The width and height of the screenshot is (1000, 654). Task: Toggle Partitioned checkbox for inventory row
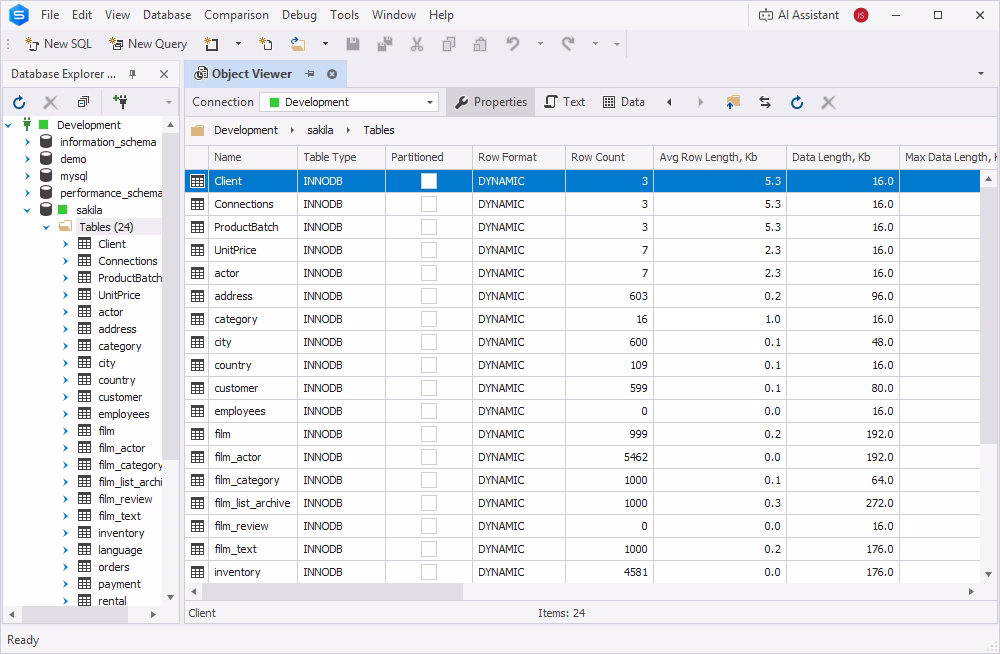(429, 572)
